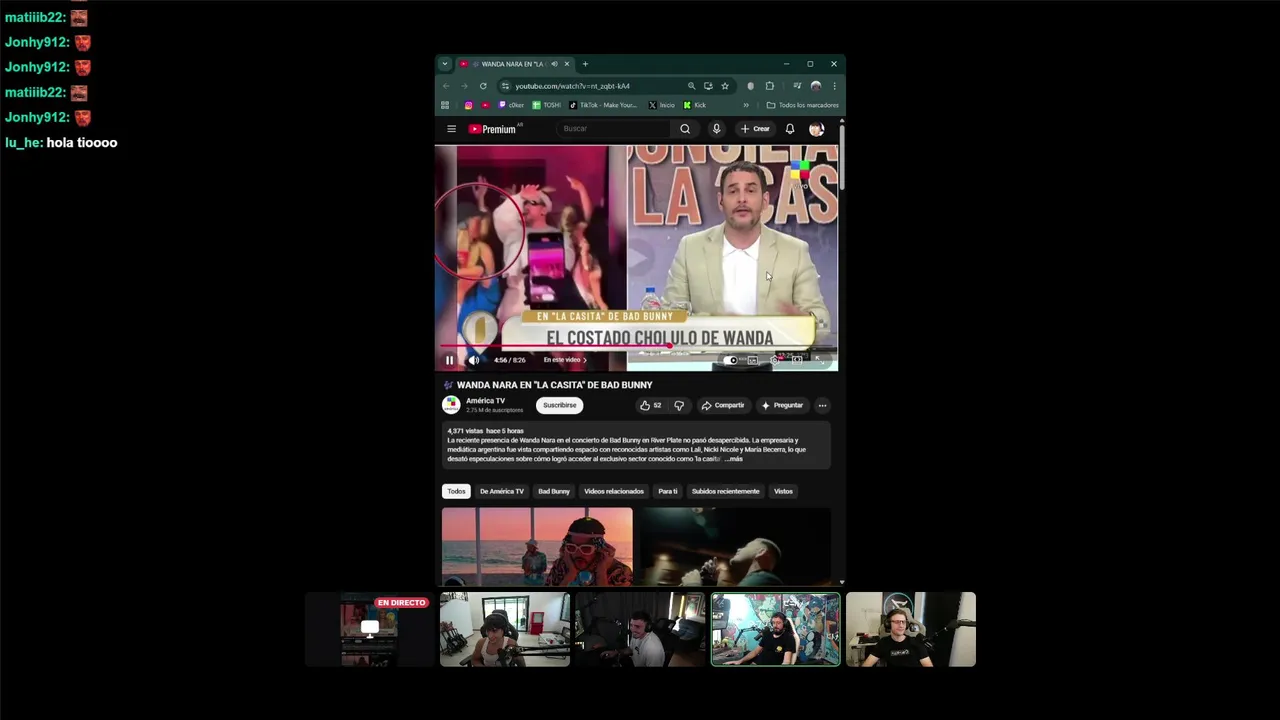Close the WANDA NARA tab
Image resolution: width=1280 pixels, height=720 pixels.
pyautogui.click(x=567, y=64)
